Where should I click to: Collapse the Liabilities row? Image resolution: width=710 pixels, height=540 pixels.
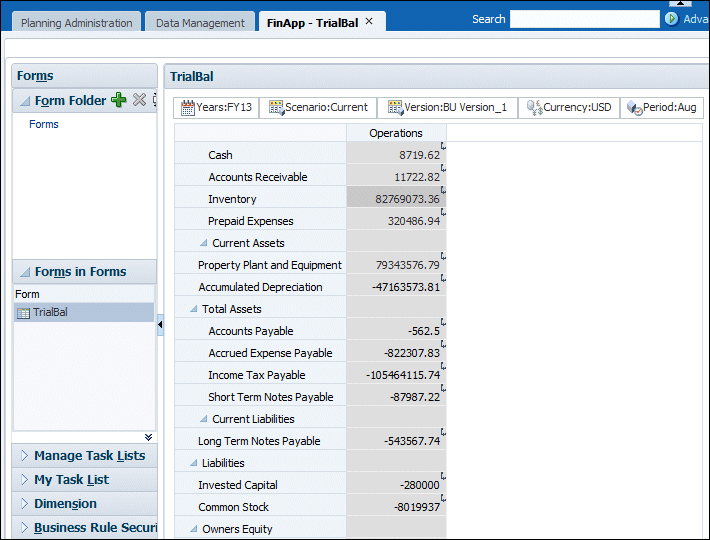coord(193,463)
